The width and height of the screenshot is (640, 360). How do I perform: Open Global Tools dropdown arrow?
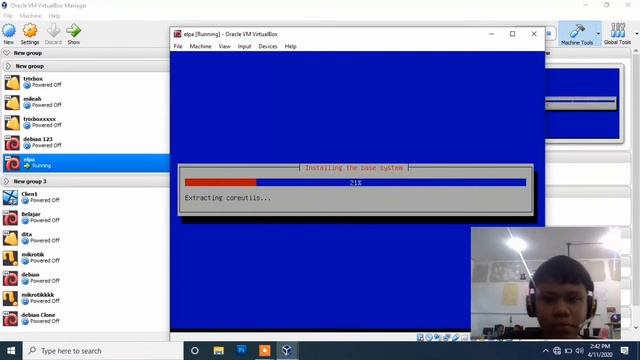tap(636, 33)
